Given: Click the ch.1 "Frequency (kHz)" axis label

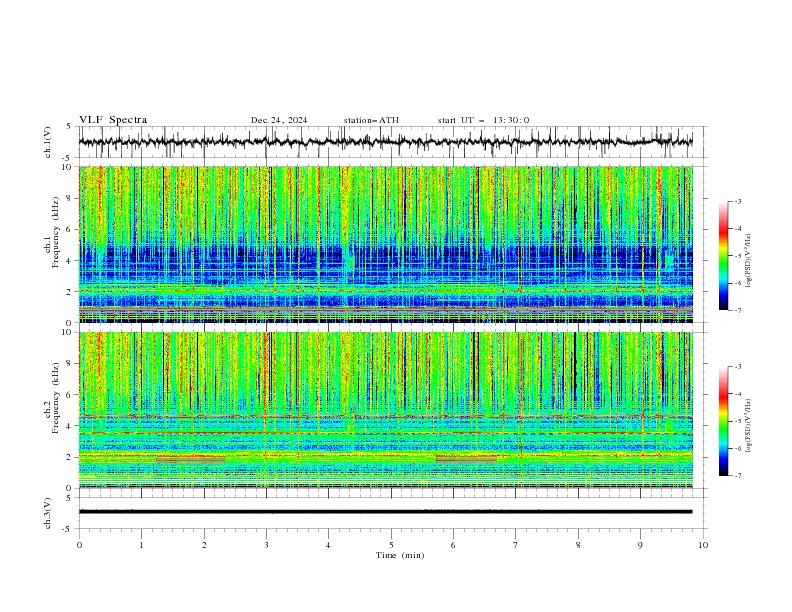Looking at the screenshot, I should click(55, 232).
